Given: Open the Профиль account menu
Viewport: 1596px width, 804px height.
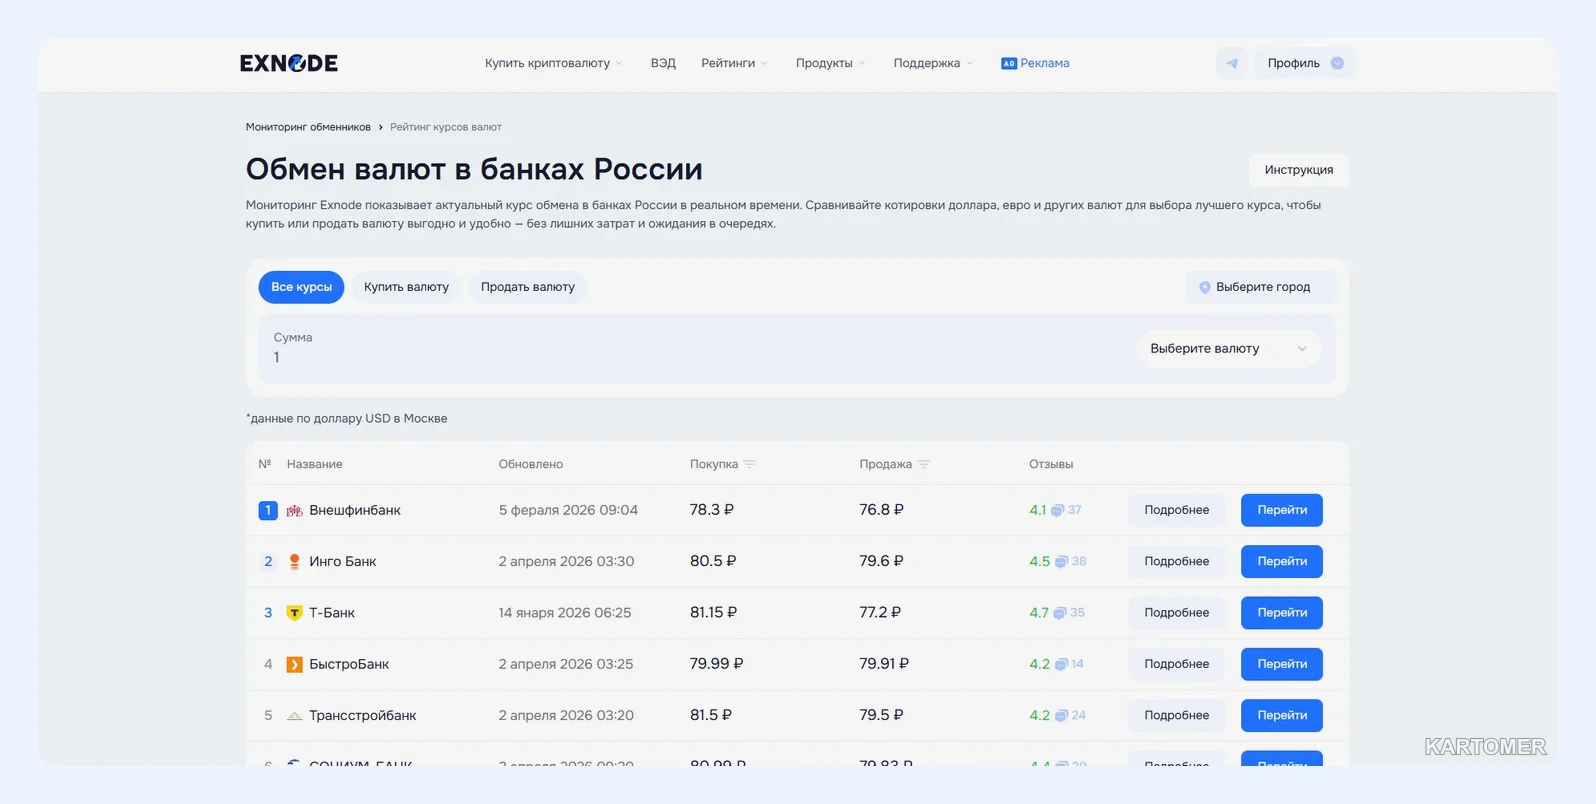Looking at the screenshot, I should click(1305, 63).
